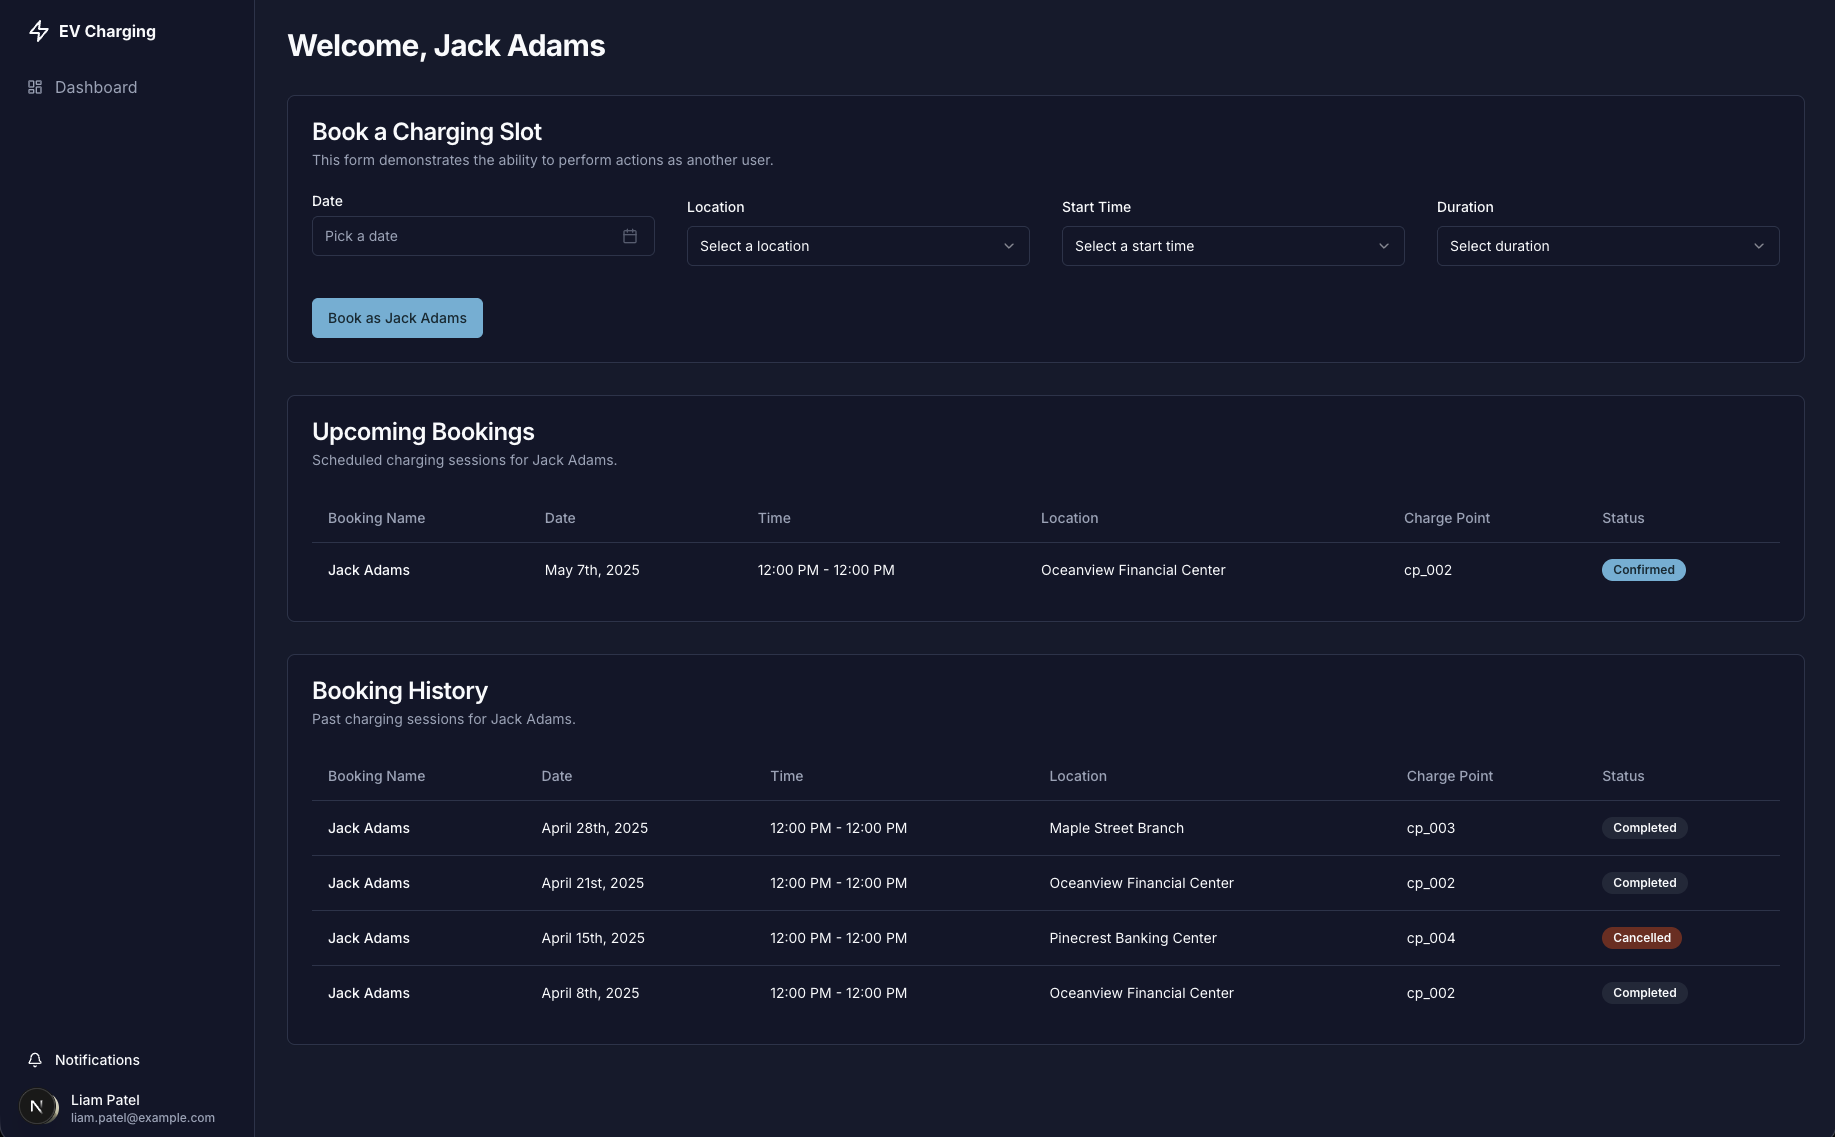Click the April 8th, 2025 booking date

pos(590,993)
